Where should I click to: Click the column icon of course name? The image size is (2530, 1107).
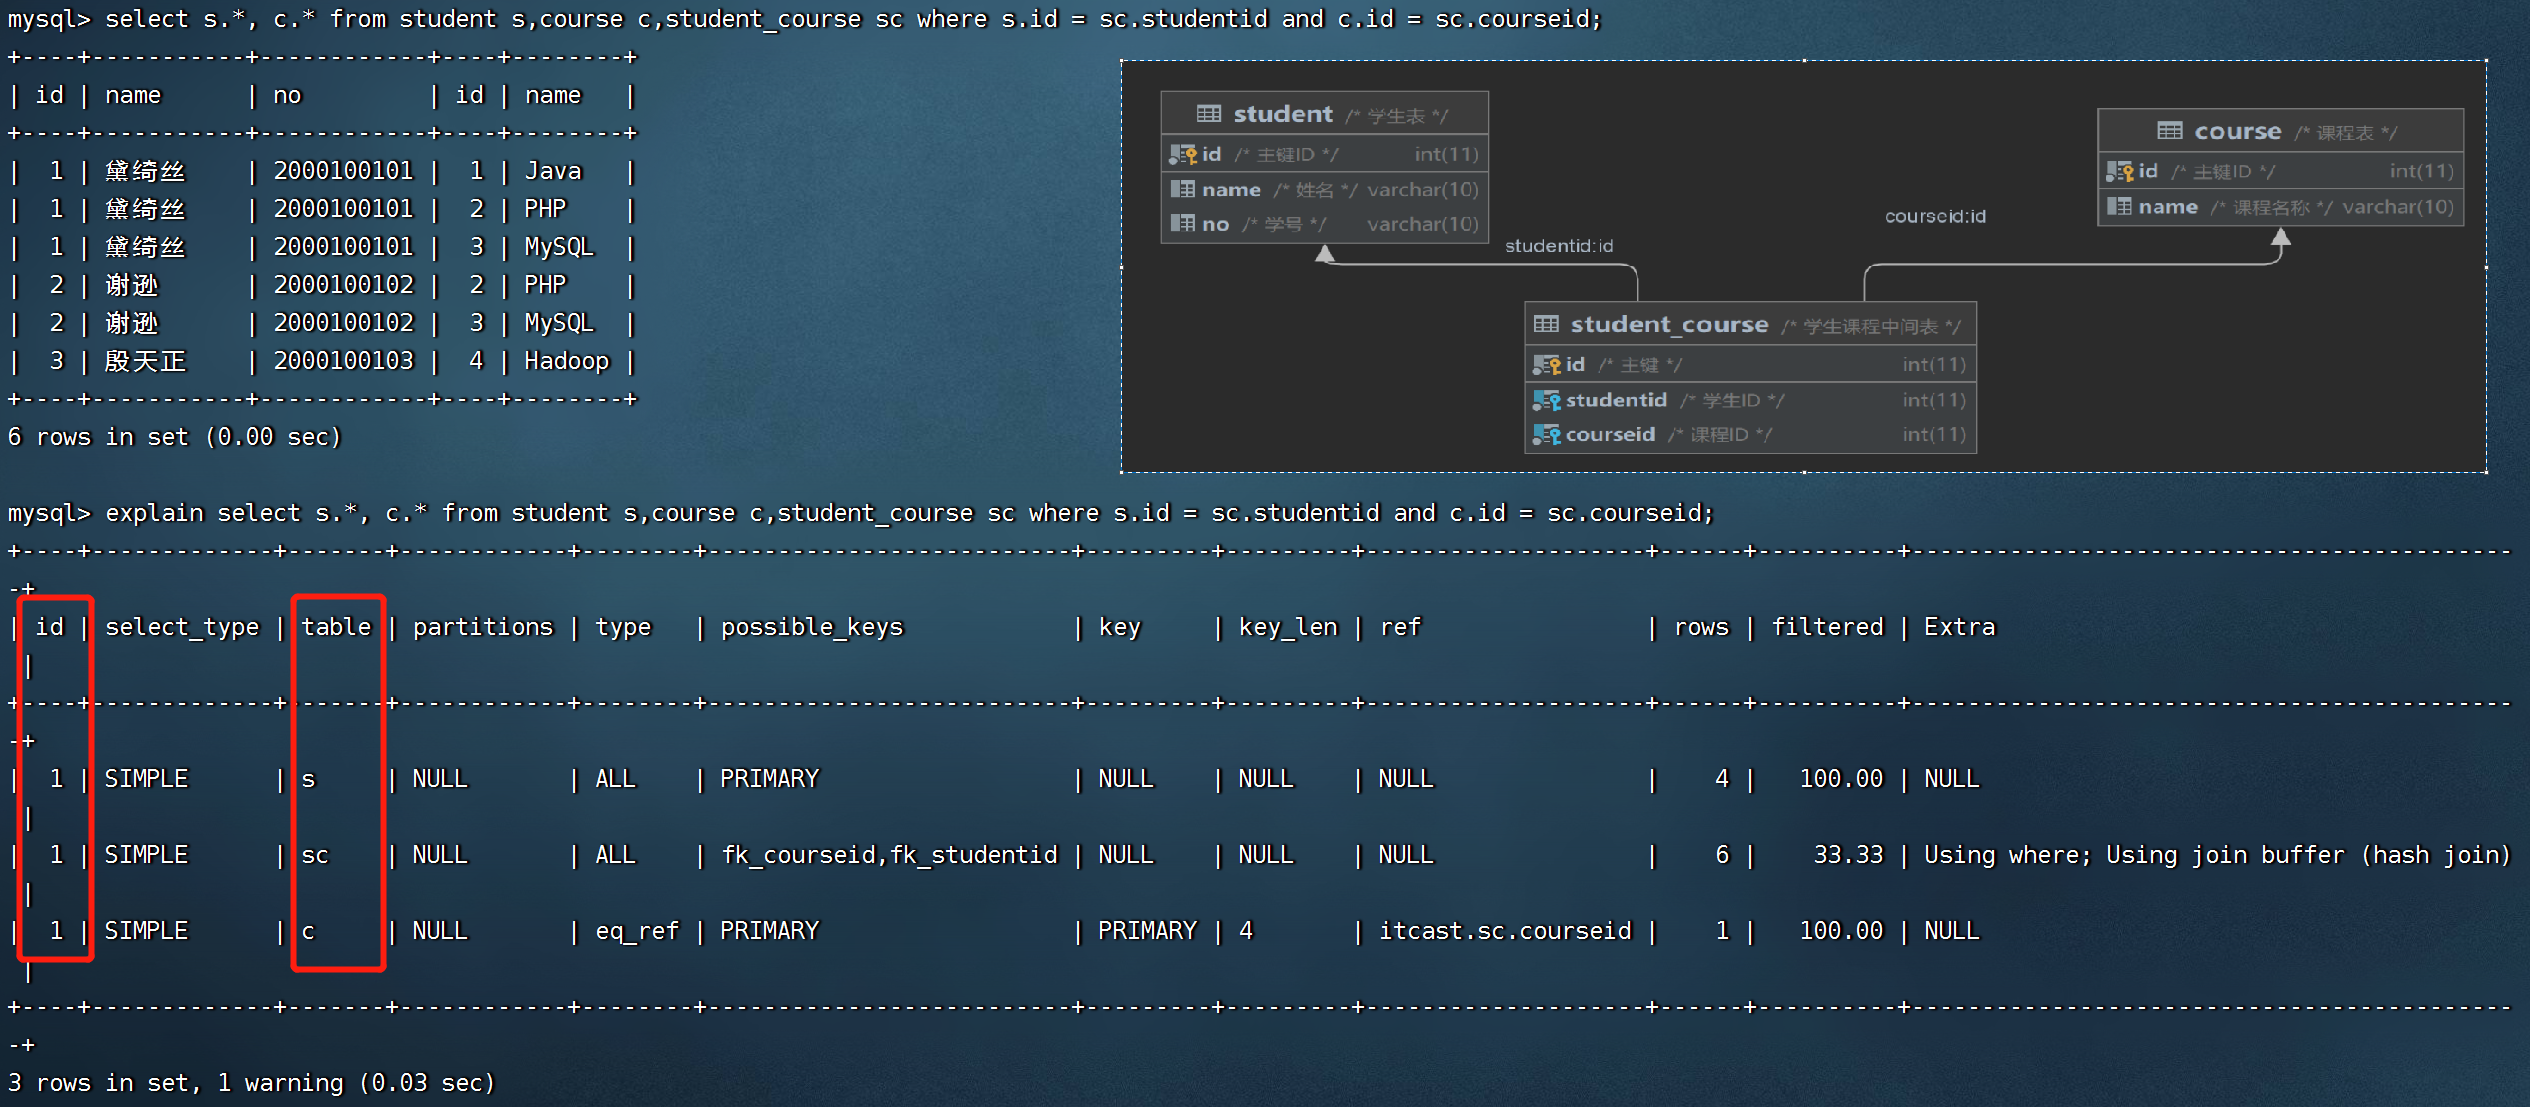pyautogui.click(x=2119, y=206)
